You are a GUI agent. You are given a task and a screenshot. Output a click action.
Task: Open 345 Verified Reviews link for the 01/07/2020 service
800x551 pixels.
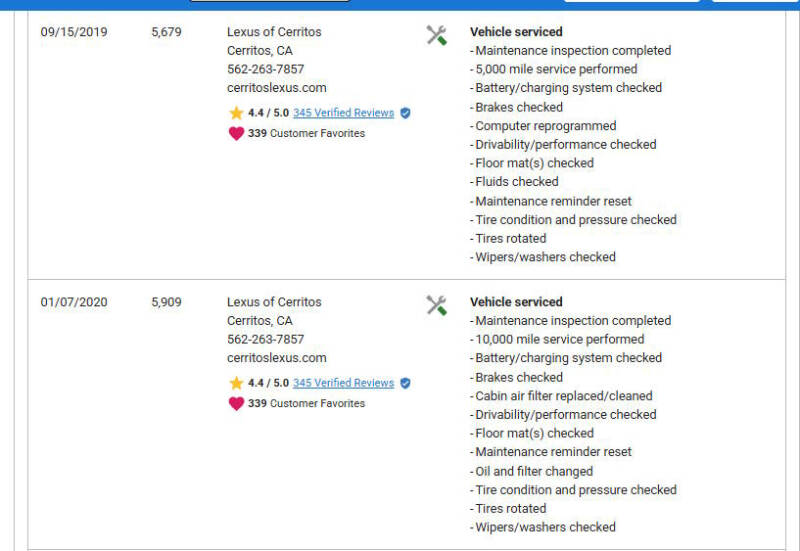tap(343, 383)
